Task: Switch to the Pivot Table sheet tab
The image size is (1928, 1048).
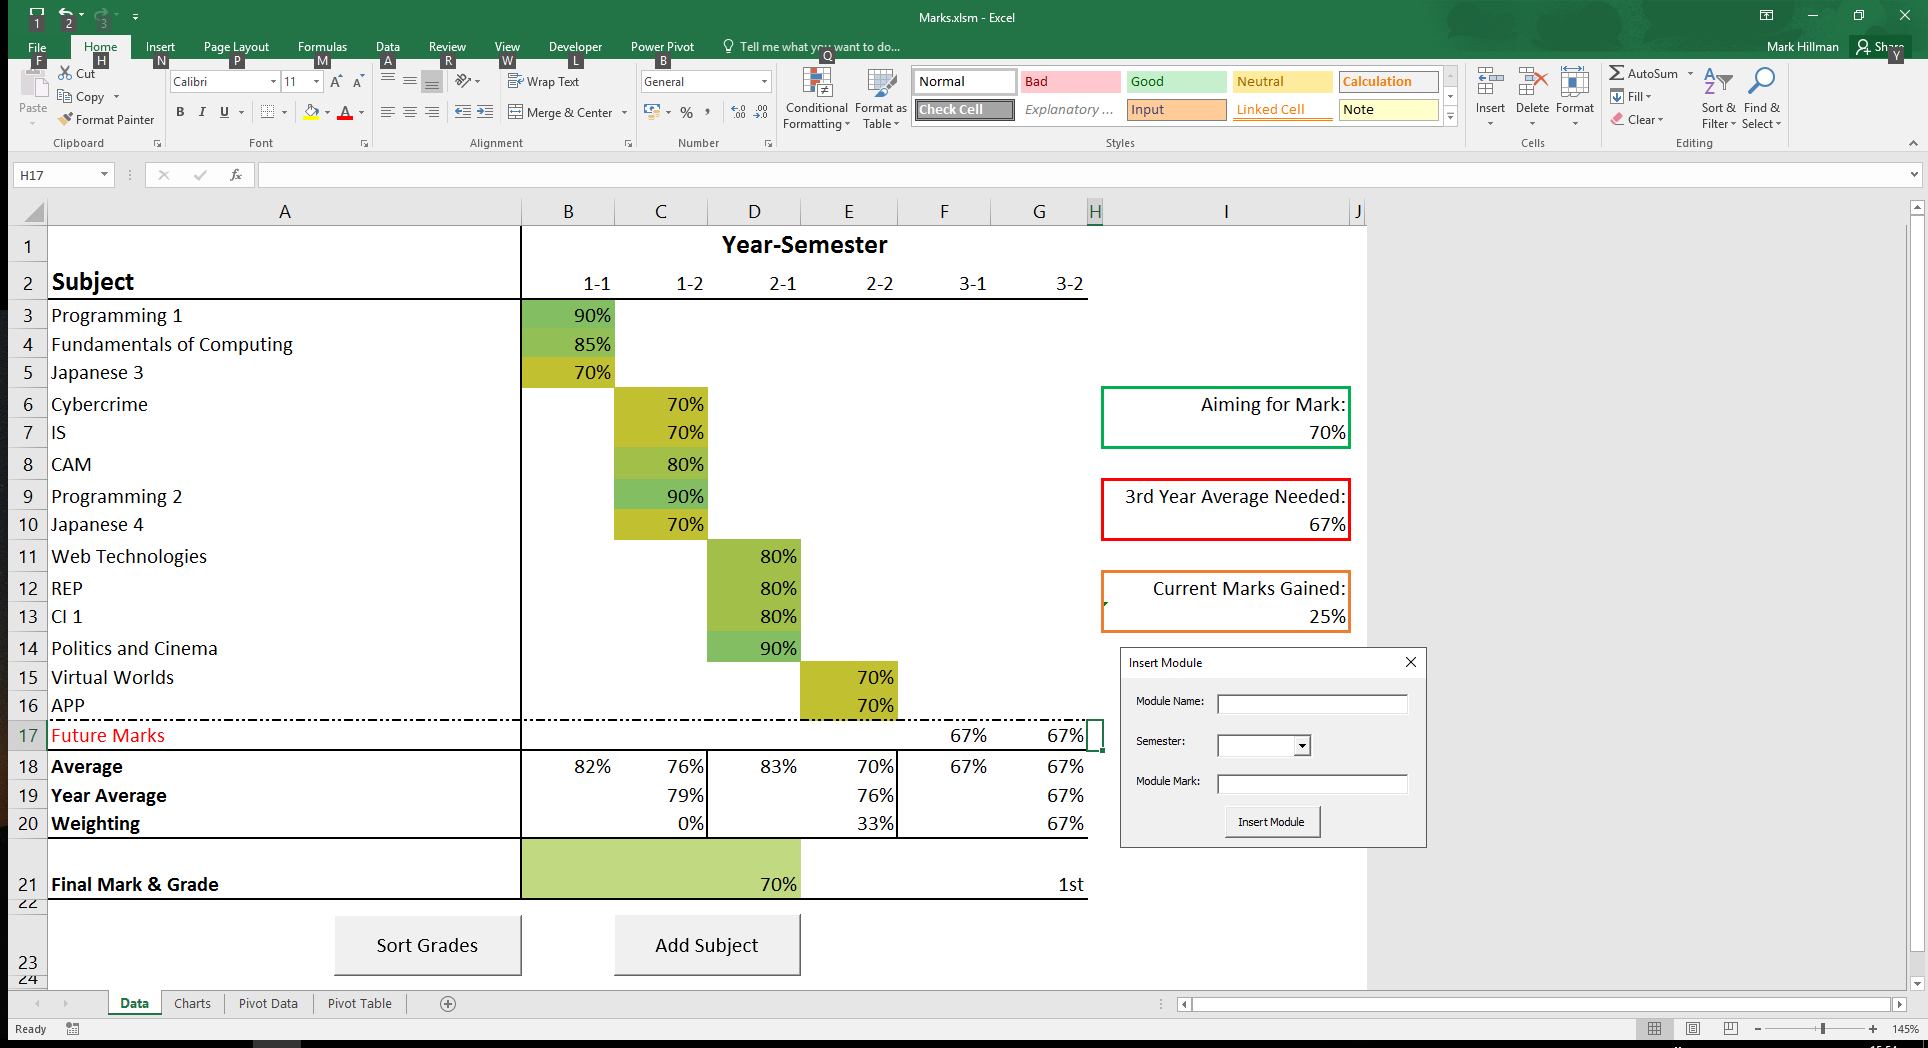Action: click(359, 1004)
